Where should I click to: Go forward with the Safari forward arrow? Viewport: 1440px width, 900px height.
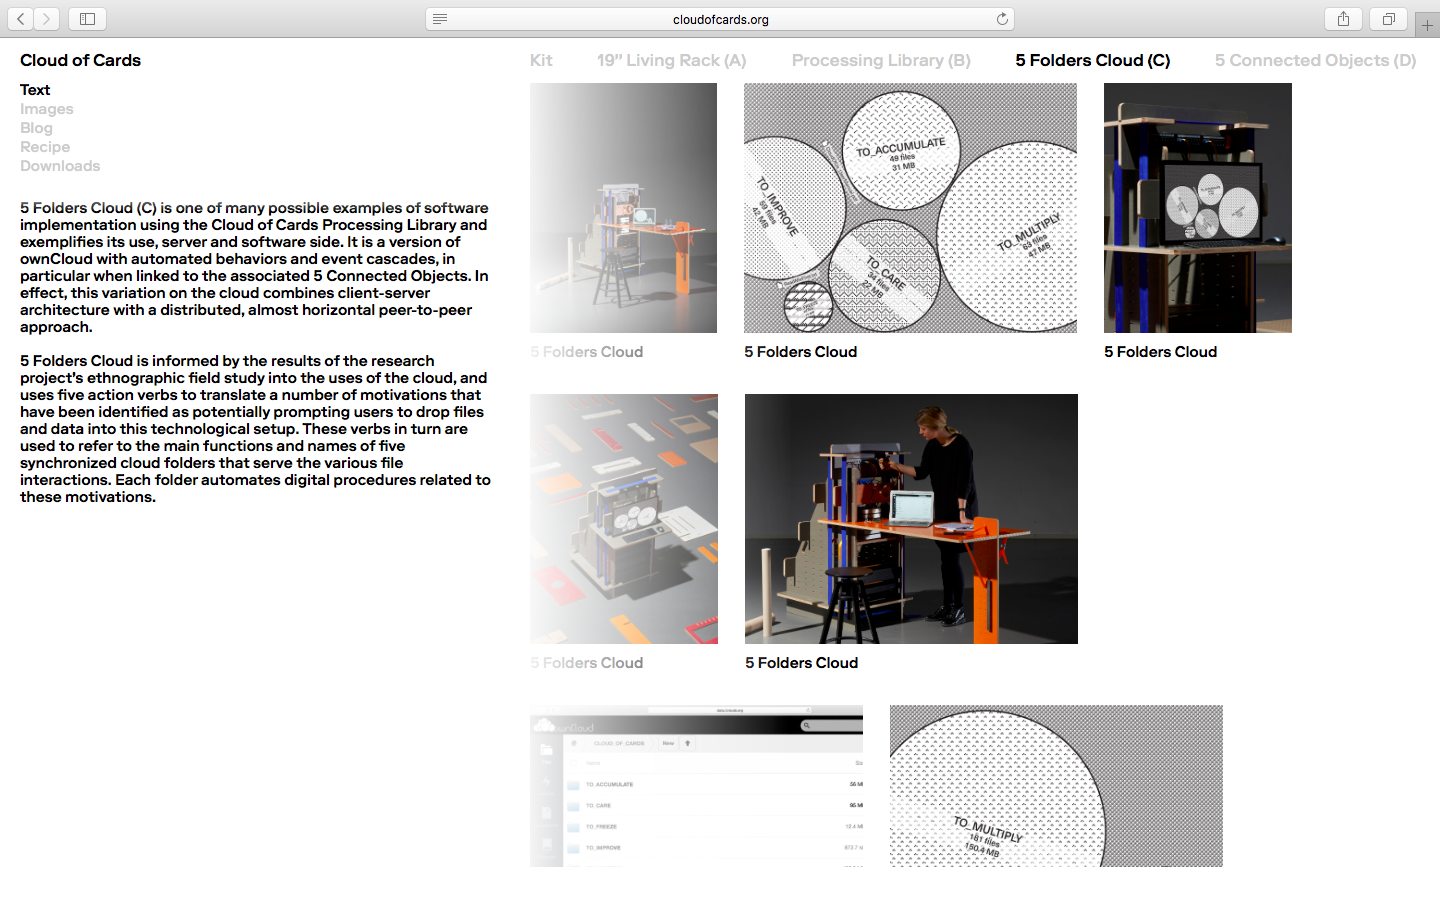[47, 19]
